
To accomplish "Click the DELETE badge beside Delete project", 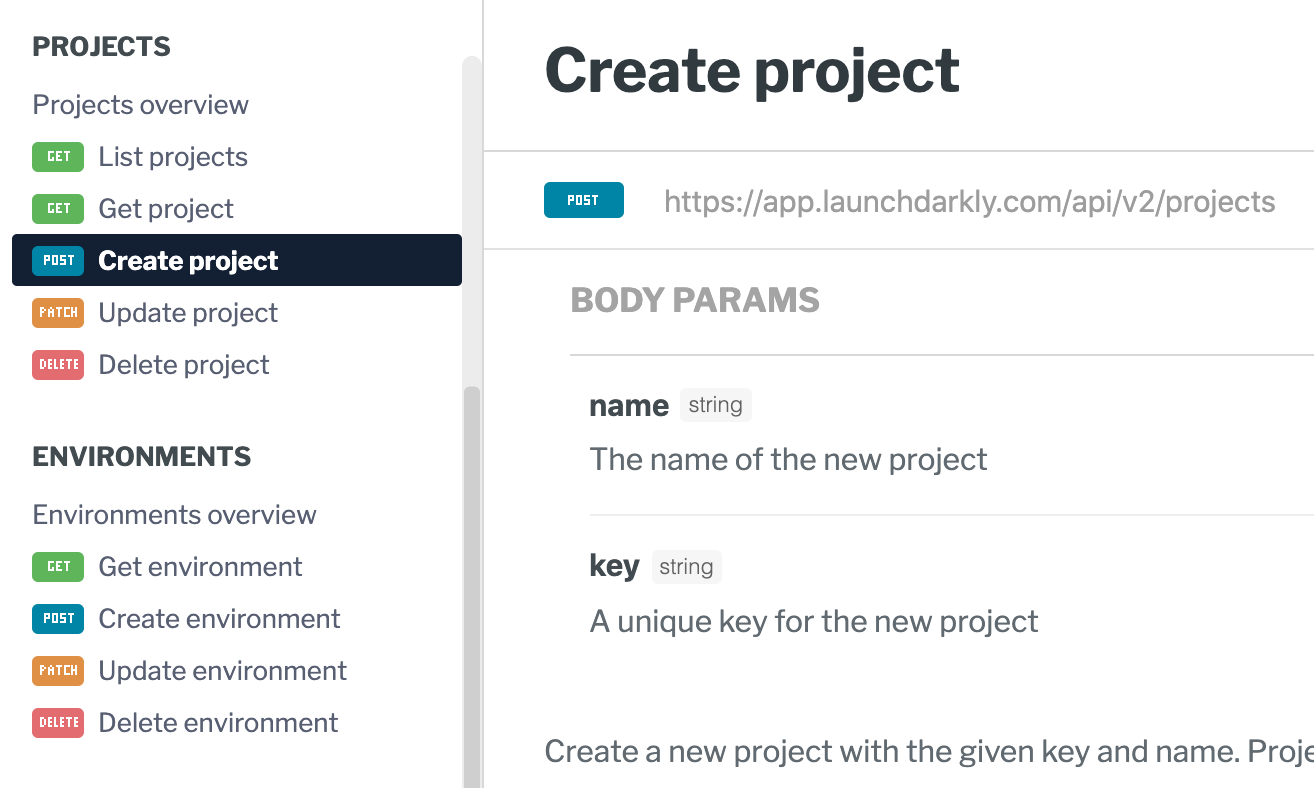I will [58, 365].
